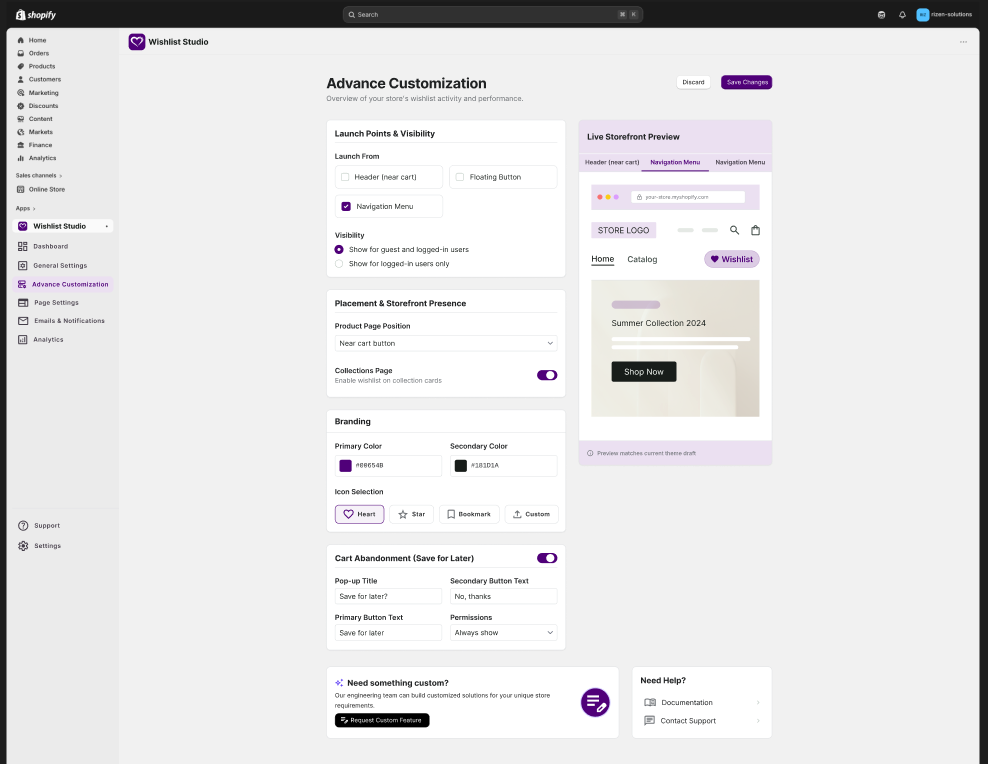The height and width of the screenshot is (764, 988).
Task: Open the notifications bell icon
Action: click(x=902, y=14)
